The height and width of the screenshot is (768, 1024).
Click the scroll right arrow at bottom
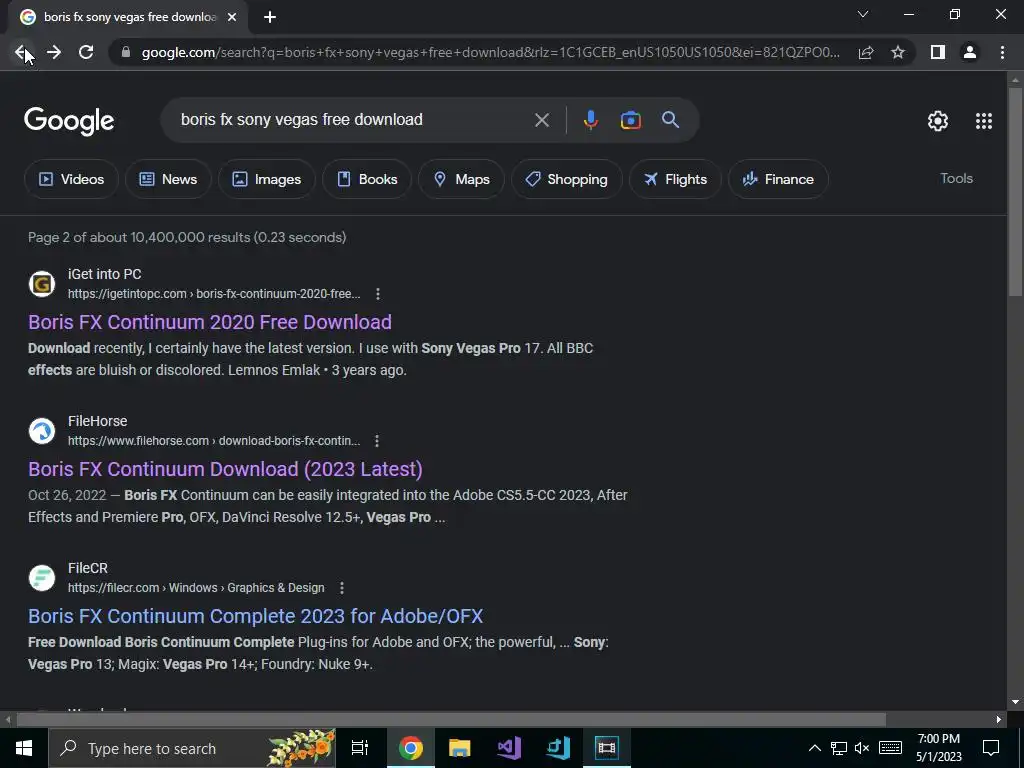(999, 720)
